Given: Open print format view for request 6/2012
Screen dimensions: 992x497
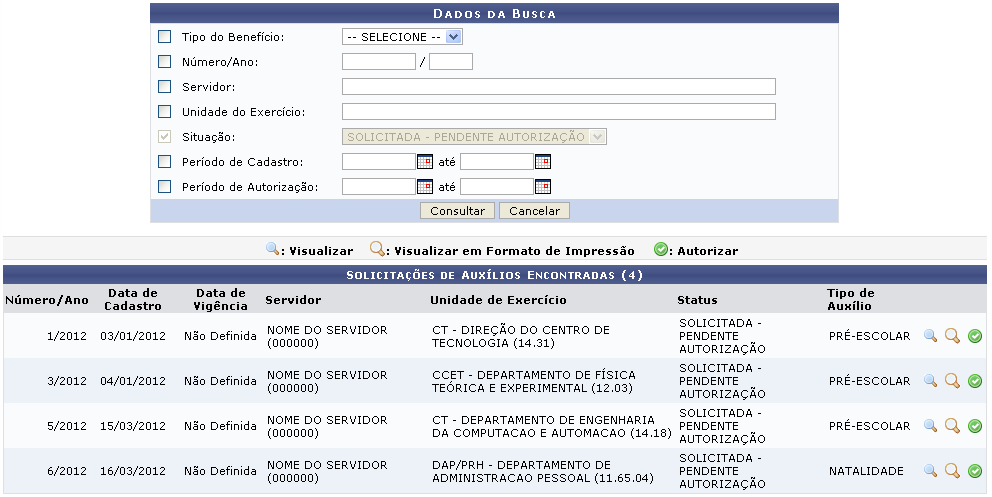Looking at the screenshot, I should click(952, 471).
